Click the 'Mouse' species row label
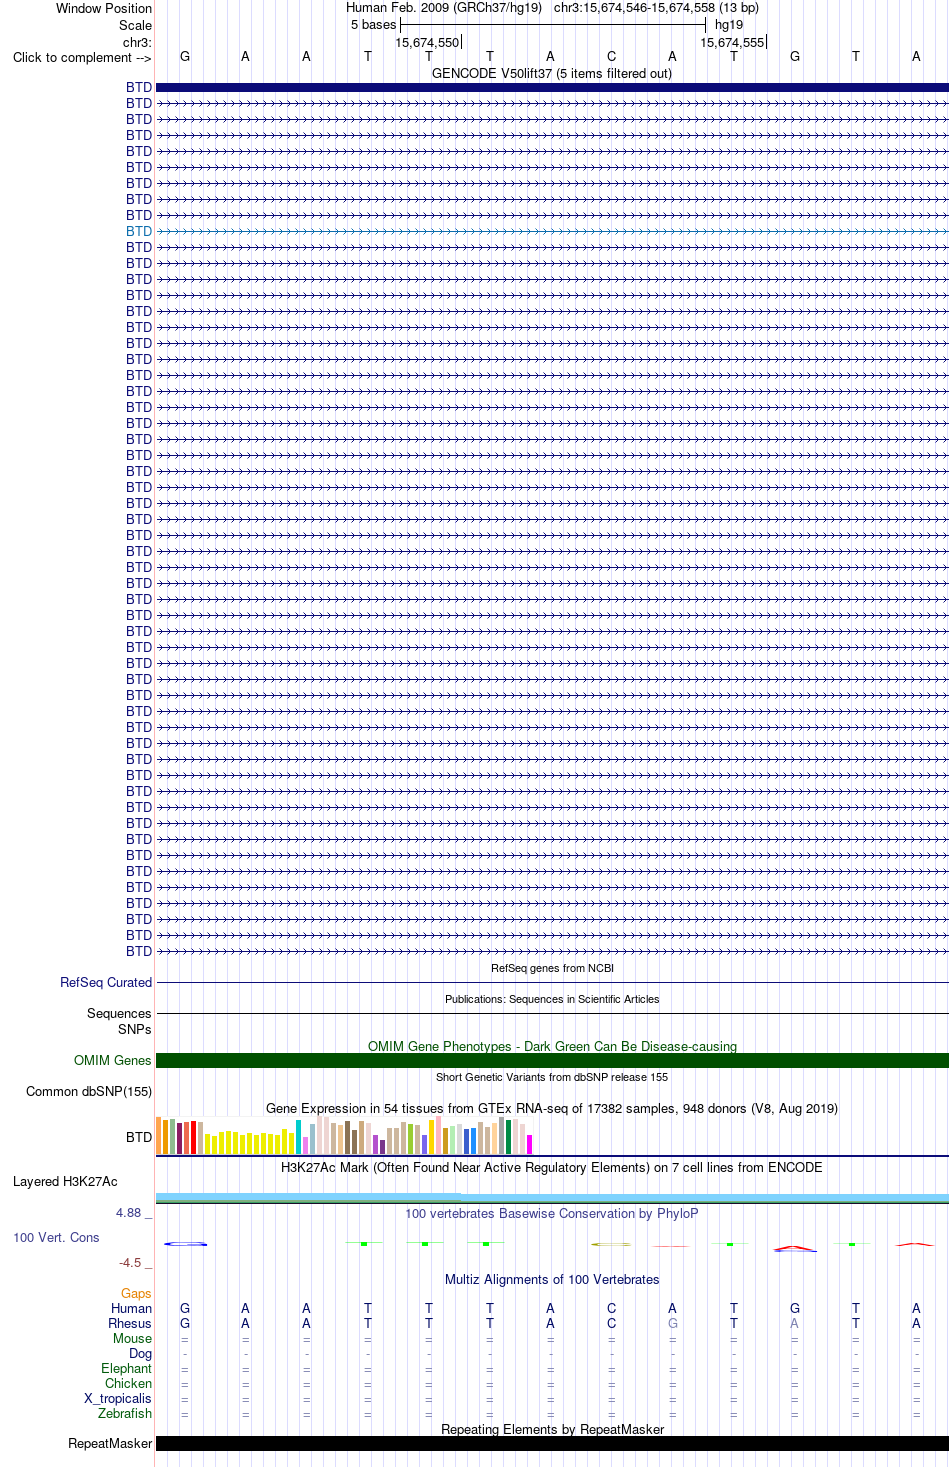Viewport: 950px width, 1467px height. pos(132,1338)
